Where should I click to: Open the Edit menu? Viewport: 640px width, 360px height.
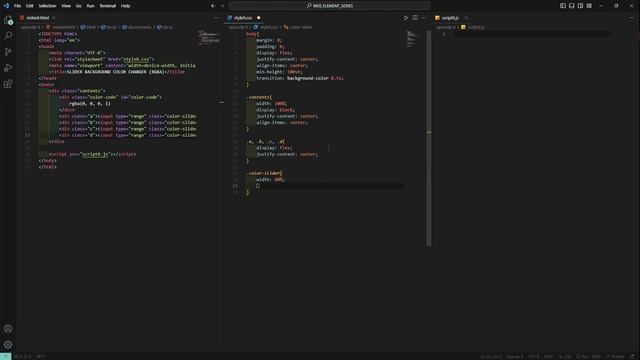tap(29, 6)
